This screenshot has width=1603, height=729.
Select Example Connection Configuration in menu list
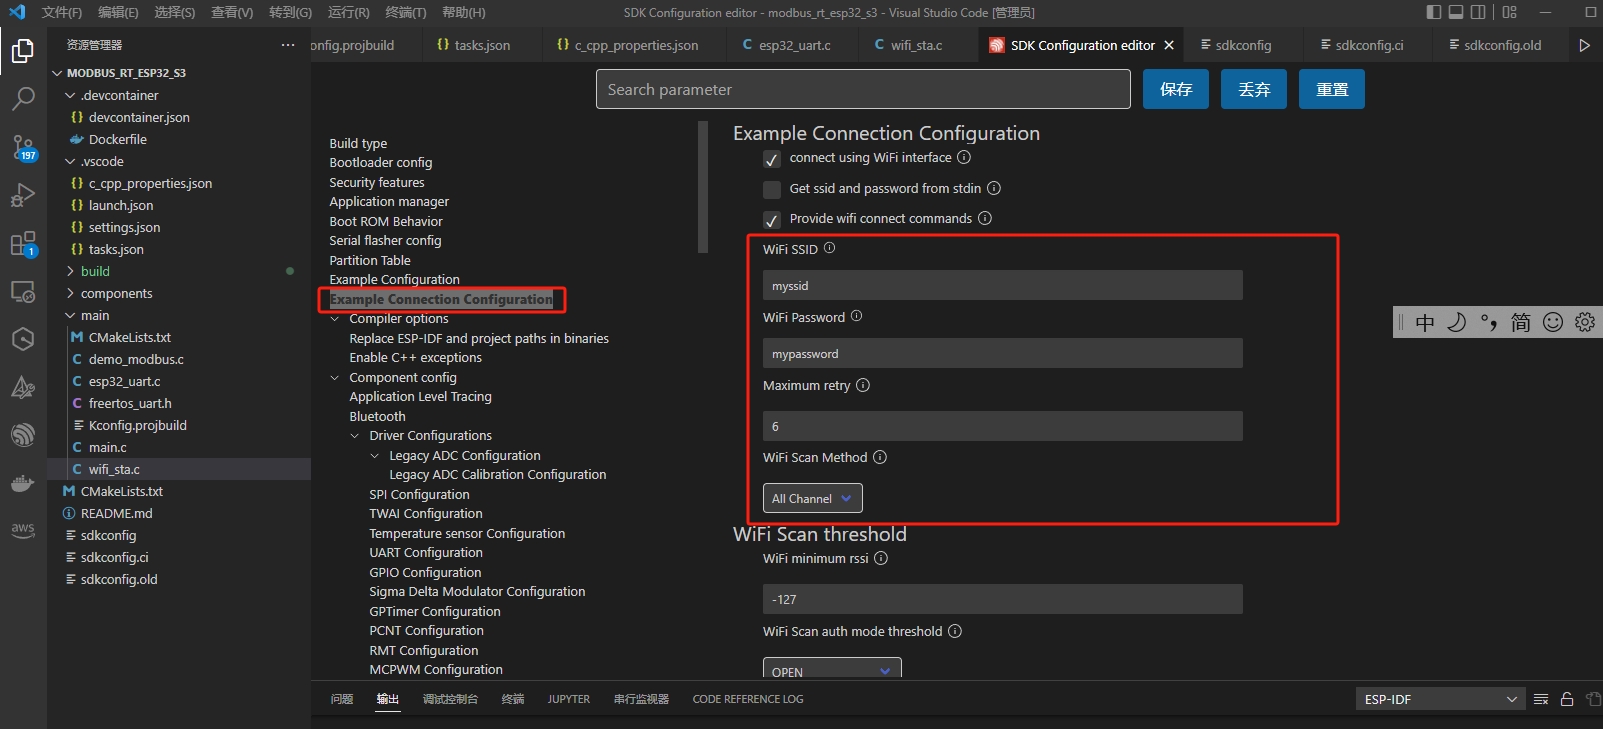441,299
